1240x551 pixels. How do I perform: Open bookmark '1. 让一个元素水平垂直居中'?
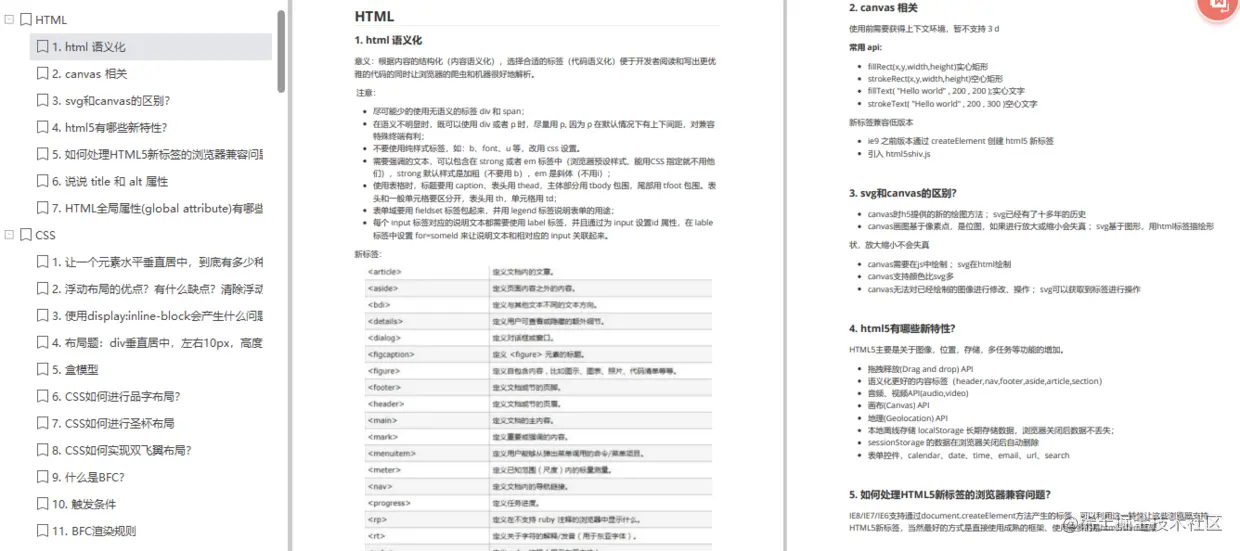pyautogui.click(x=158, y=262)
